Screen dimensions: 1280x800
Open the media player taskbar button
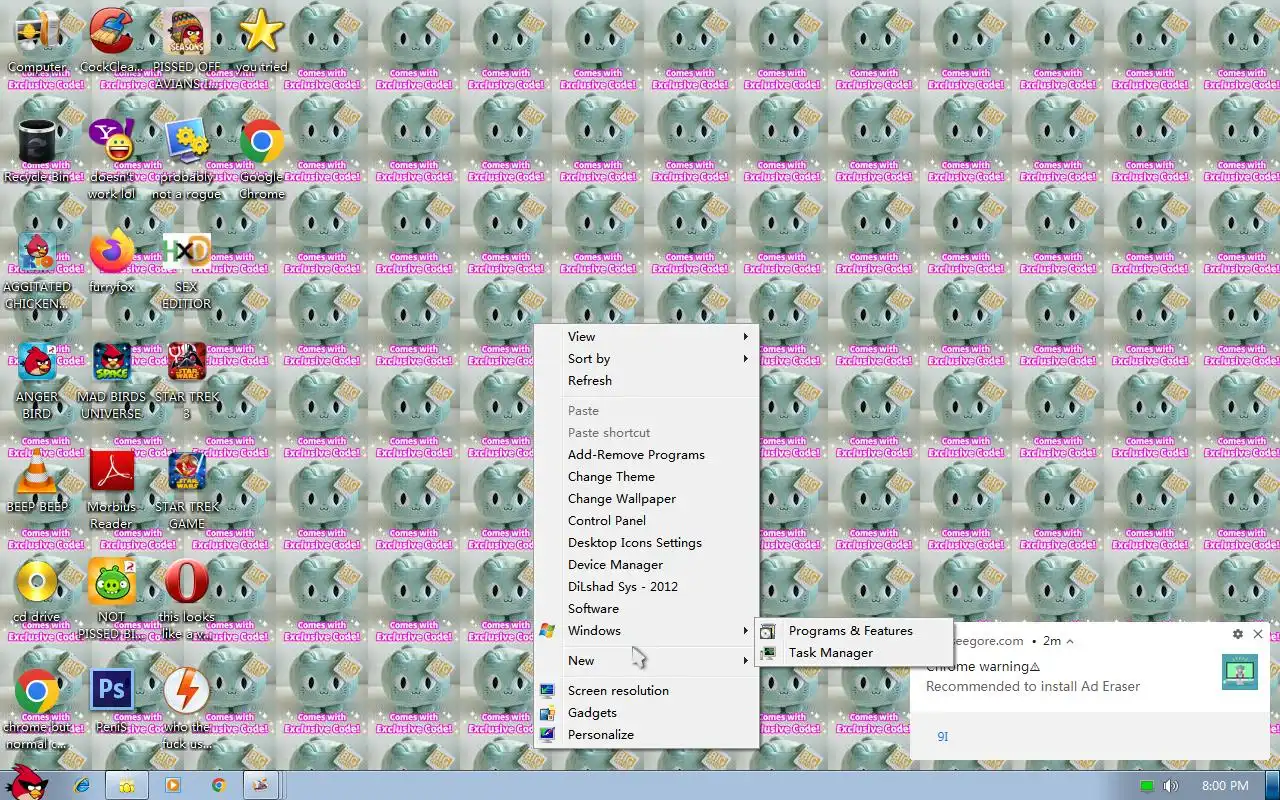pyautogui.click(x=173, y=786)
